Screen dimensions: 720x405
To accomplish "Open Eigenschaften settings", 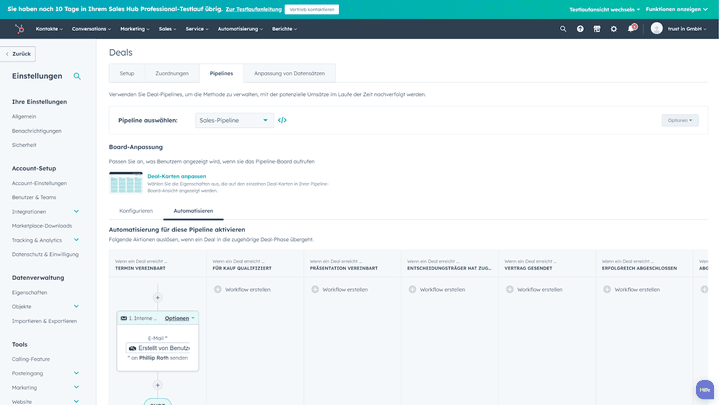I will point(29,292).
